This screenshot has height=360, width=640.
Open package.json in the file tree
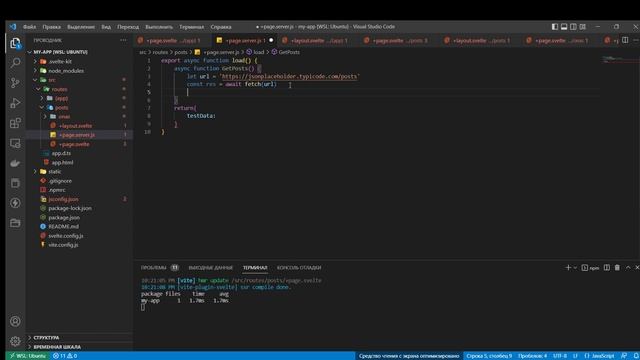tap(64, 218)
